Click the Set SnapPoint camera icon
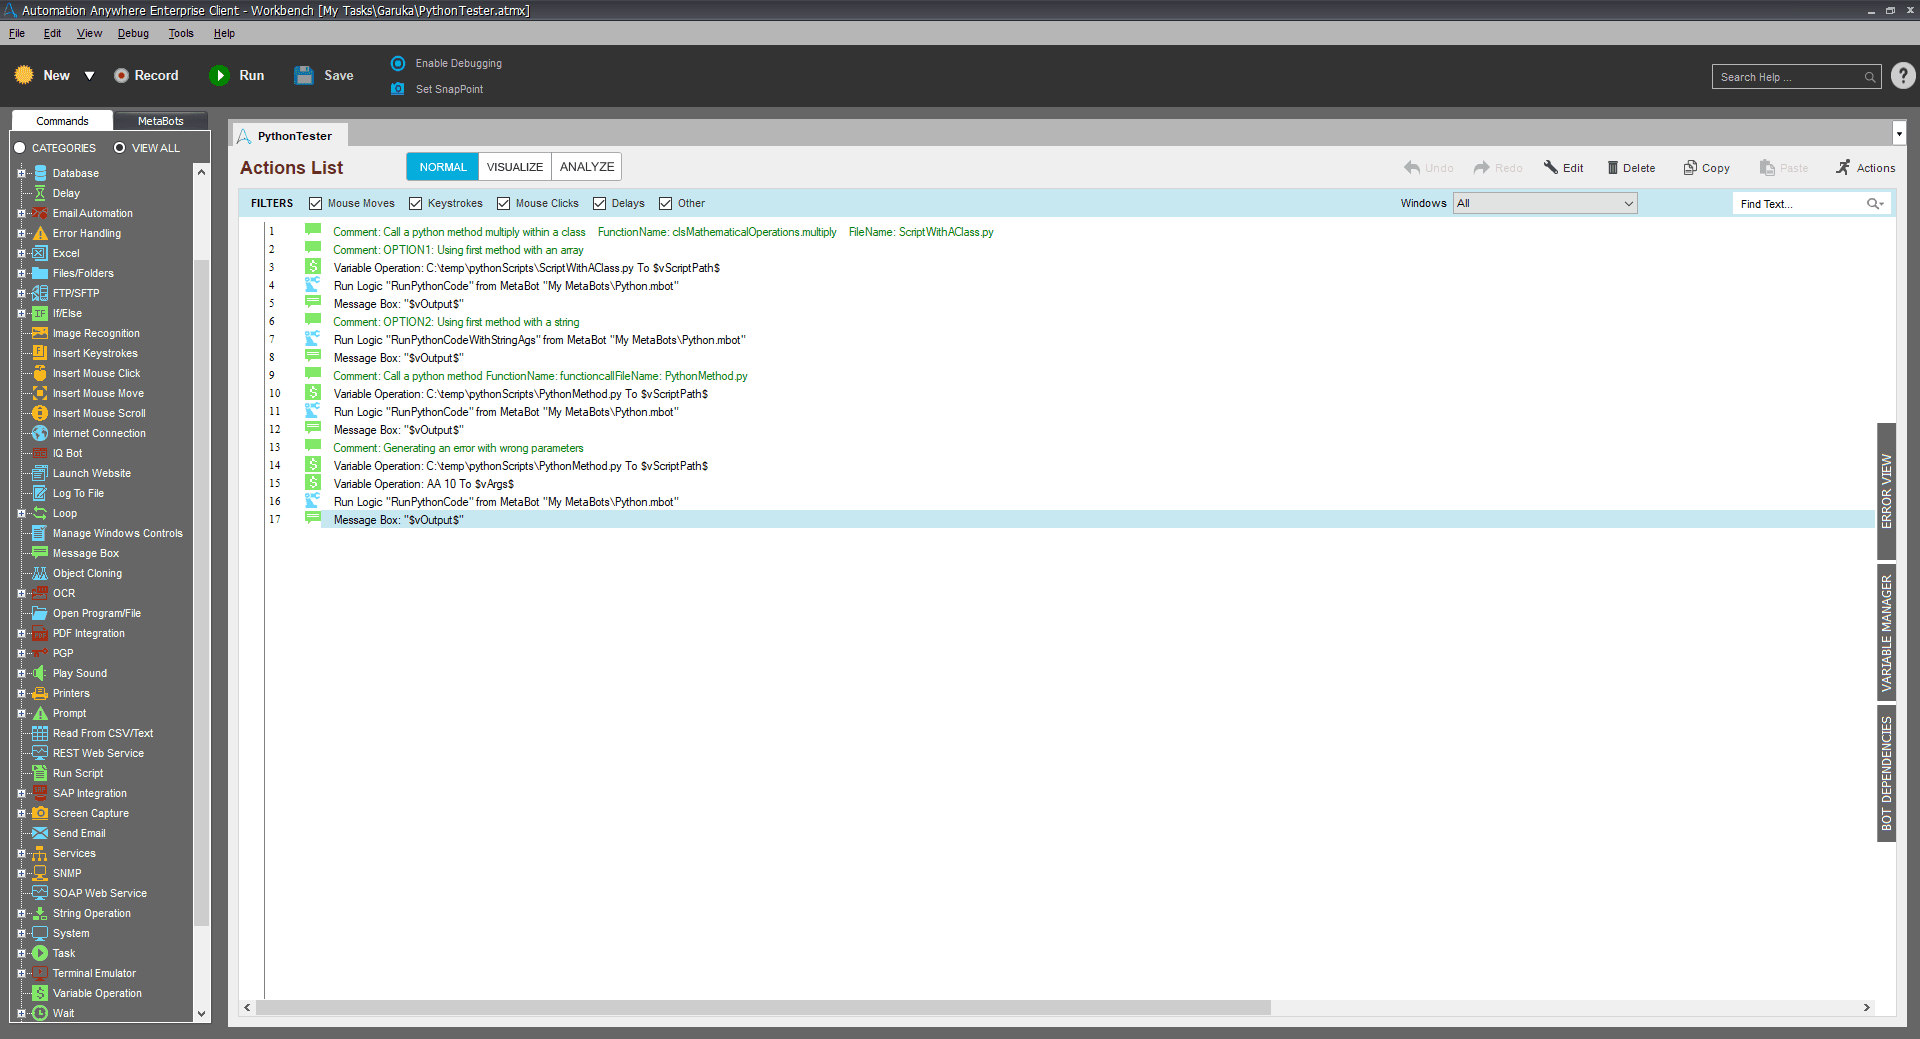 click(x=398, y=89)
